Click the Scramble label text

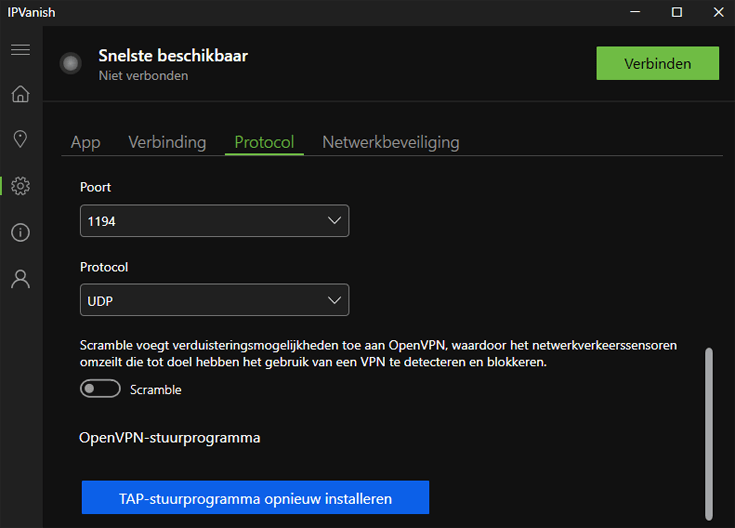156,390
